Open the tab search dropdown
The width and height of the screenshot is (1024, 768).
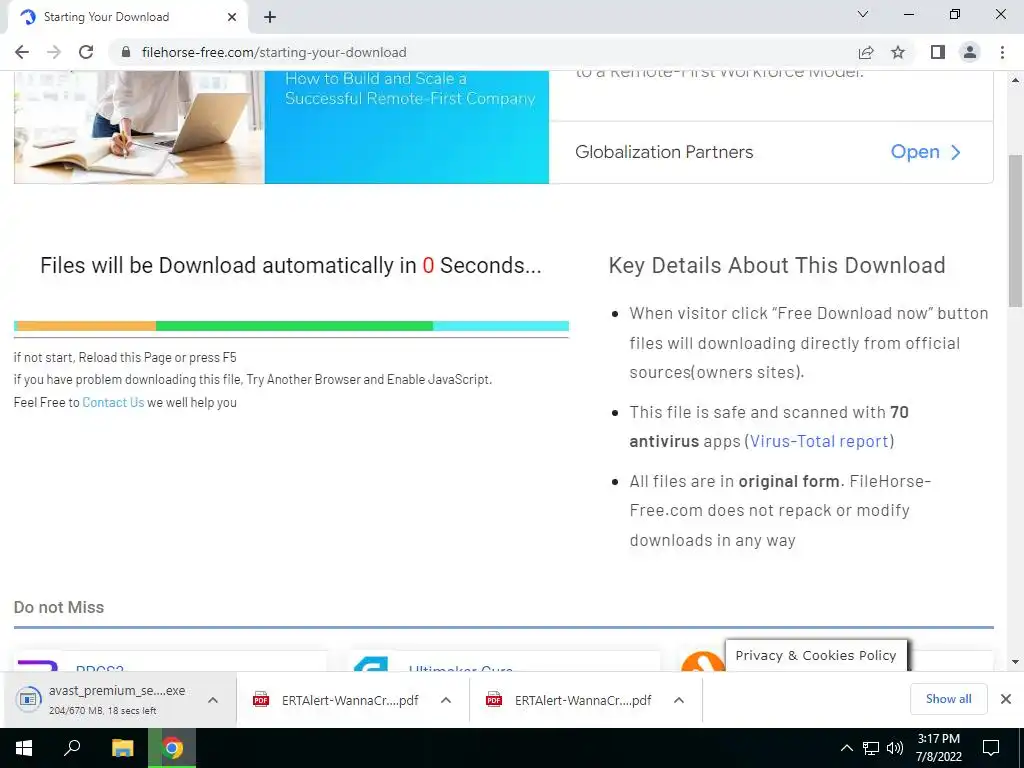(x=863, y=14)
